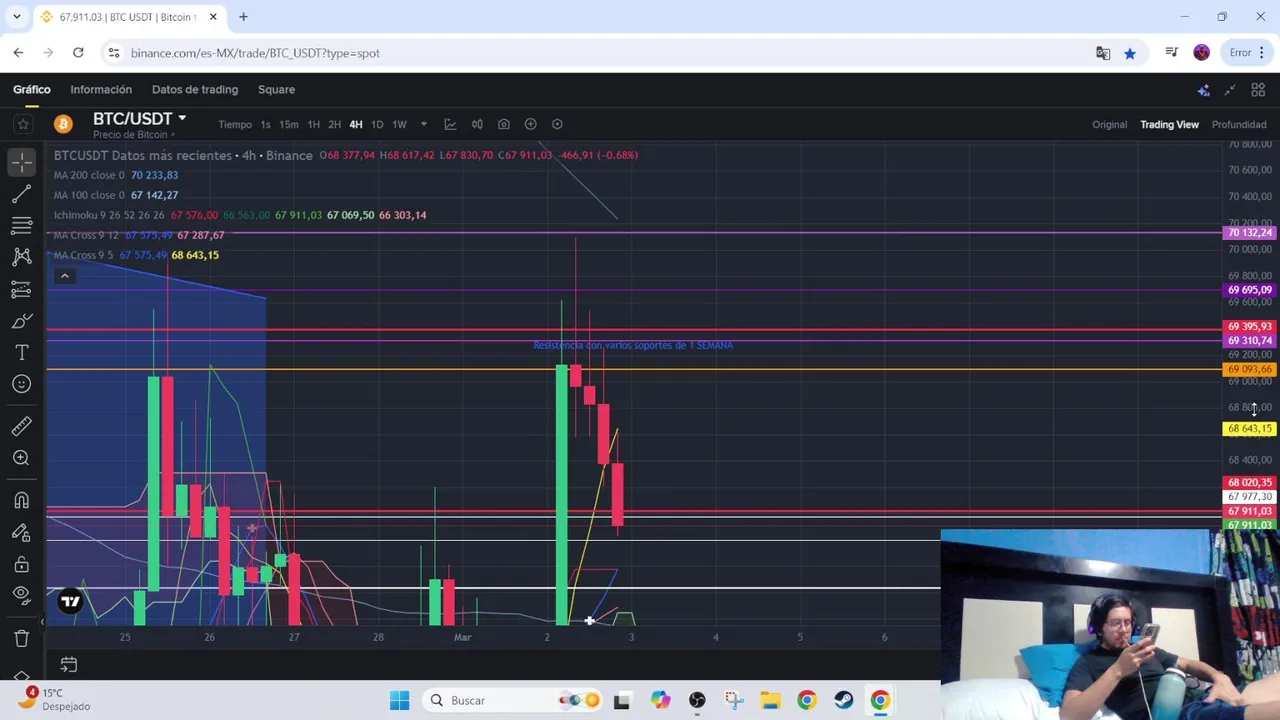Open the Información tab
Screen dimensions: 1280x720
[x=101, y=90]
